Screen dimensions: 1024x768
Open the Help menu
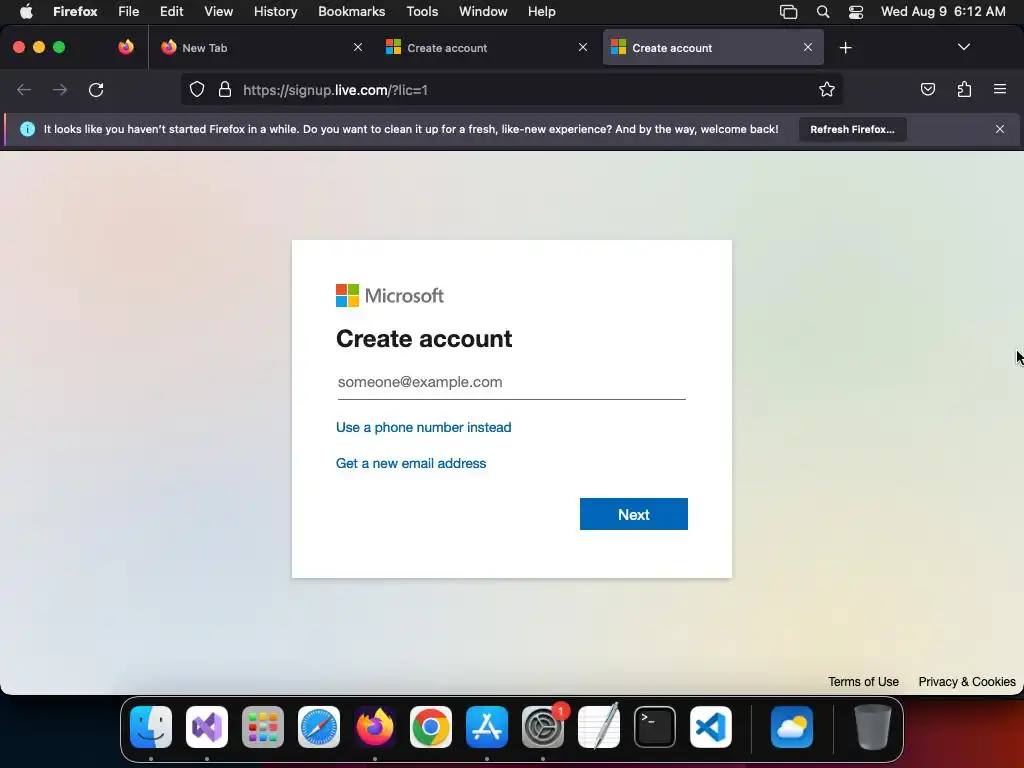click(x=541, y=11)
